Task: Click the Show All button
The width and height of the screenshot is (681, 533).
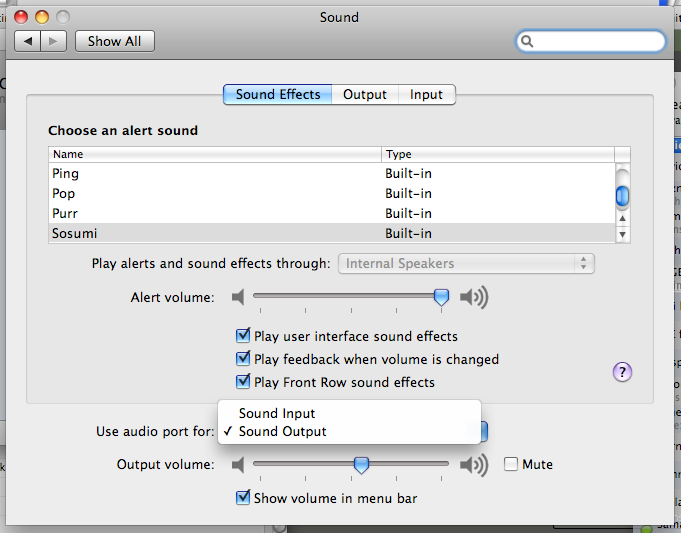Action: point(115,41)
